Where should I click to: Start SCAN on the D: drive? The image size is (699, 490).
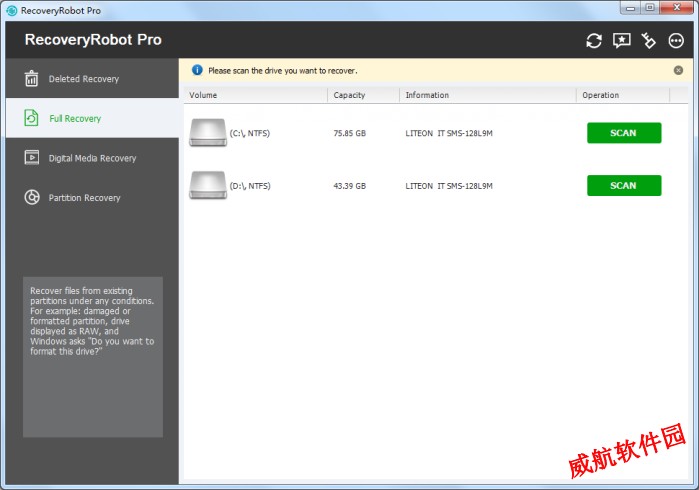[x=623, y=185]
